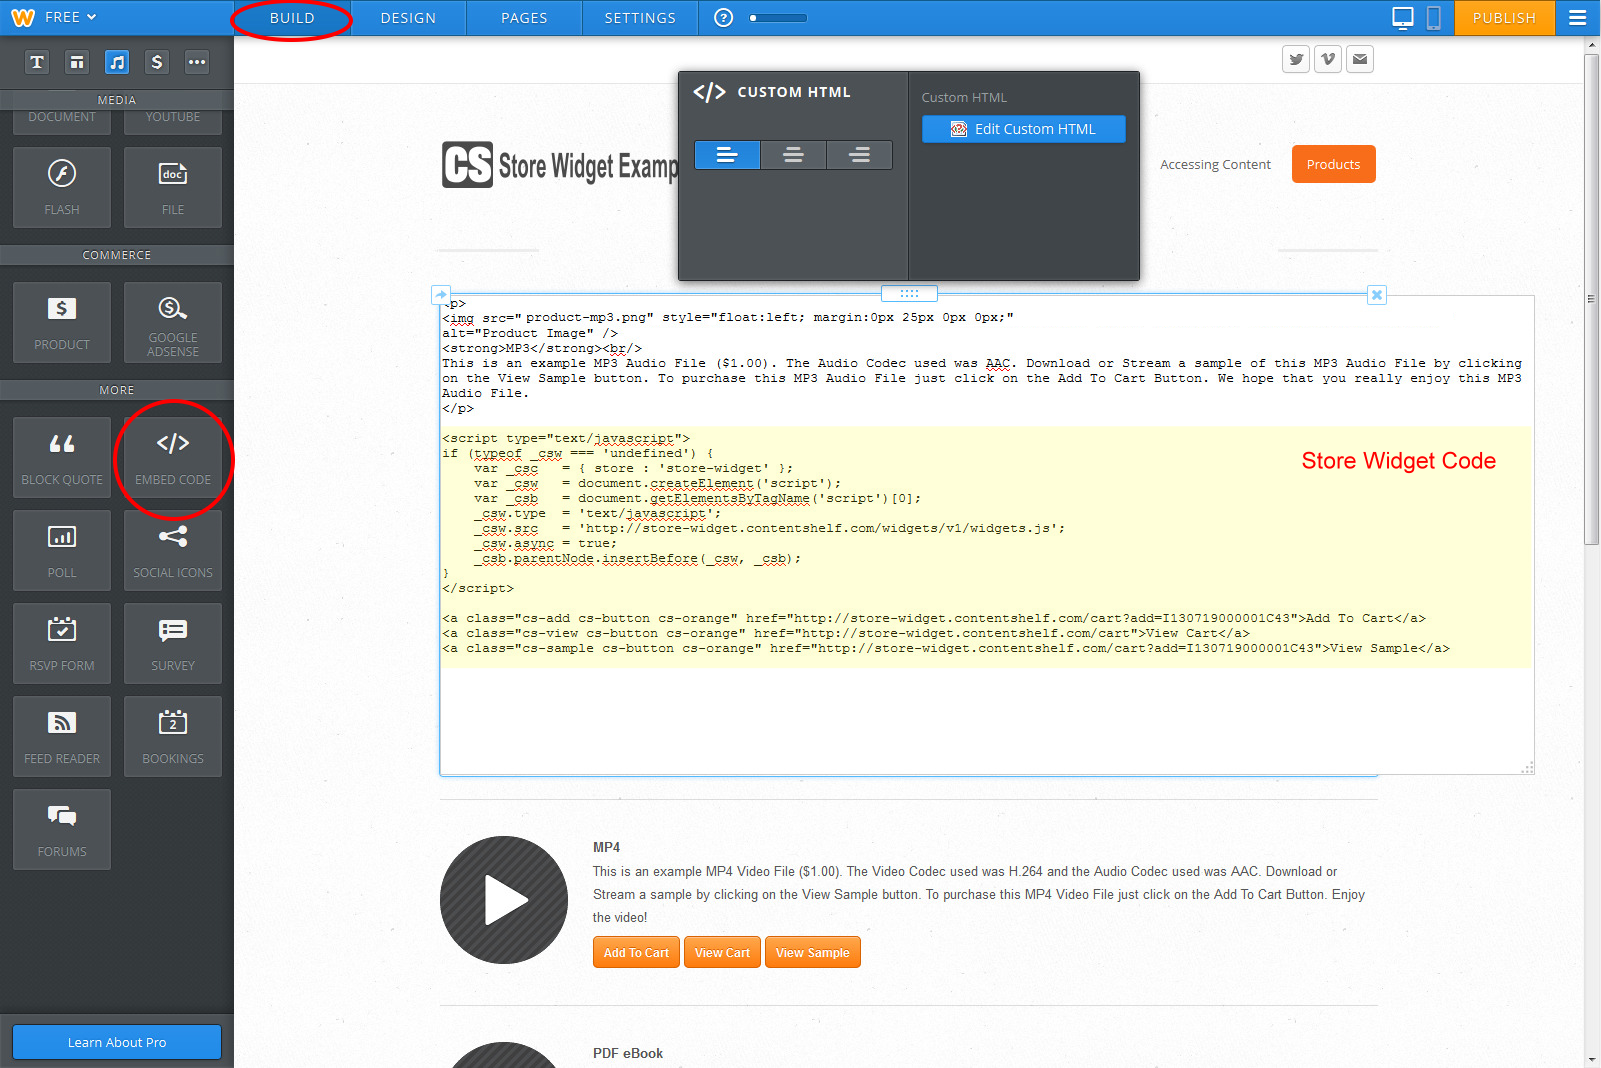Click the DOCUMENT element label
Image resolution: width=1601 pixels, height=1068 pixels.
pos(62,117)
